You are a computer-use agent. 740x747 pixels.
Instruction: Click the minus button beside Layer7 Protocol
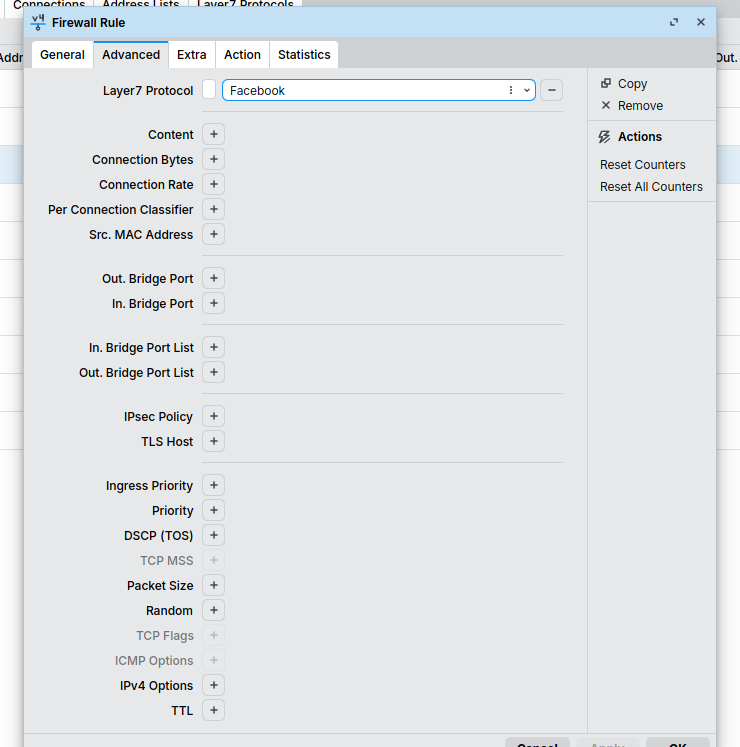pyautogui.click(x=551, y=90)
